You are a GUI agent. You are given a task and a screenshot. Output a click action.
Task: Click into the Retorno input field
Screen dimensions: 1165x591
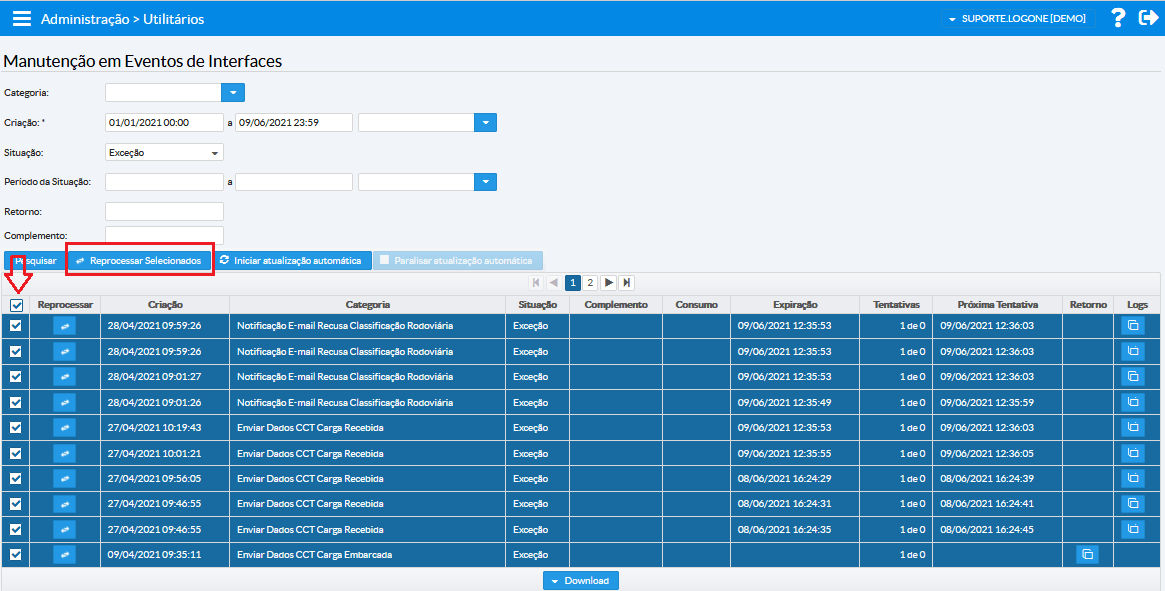coord(164,212)
